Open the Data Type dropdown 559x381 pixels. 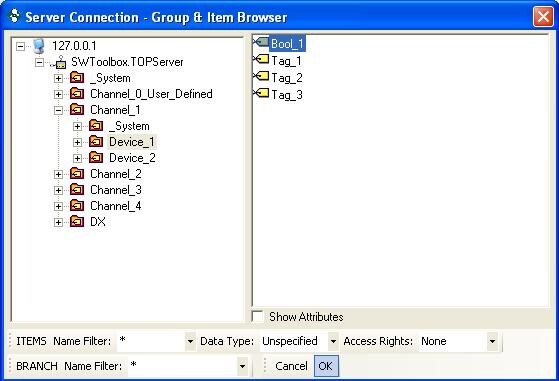(333, 341)
